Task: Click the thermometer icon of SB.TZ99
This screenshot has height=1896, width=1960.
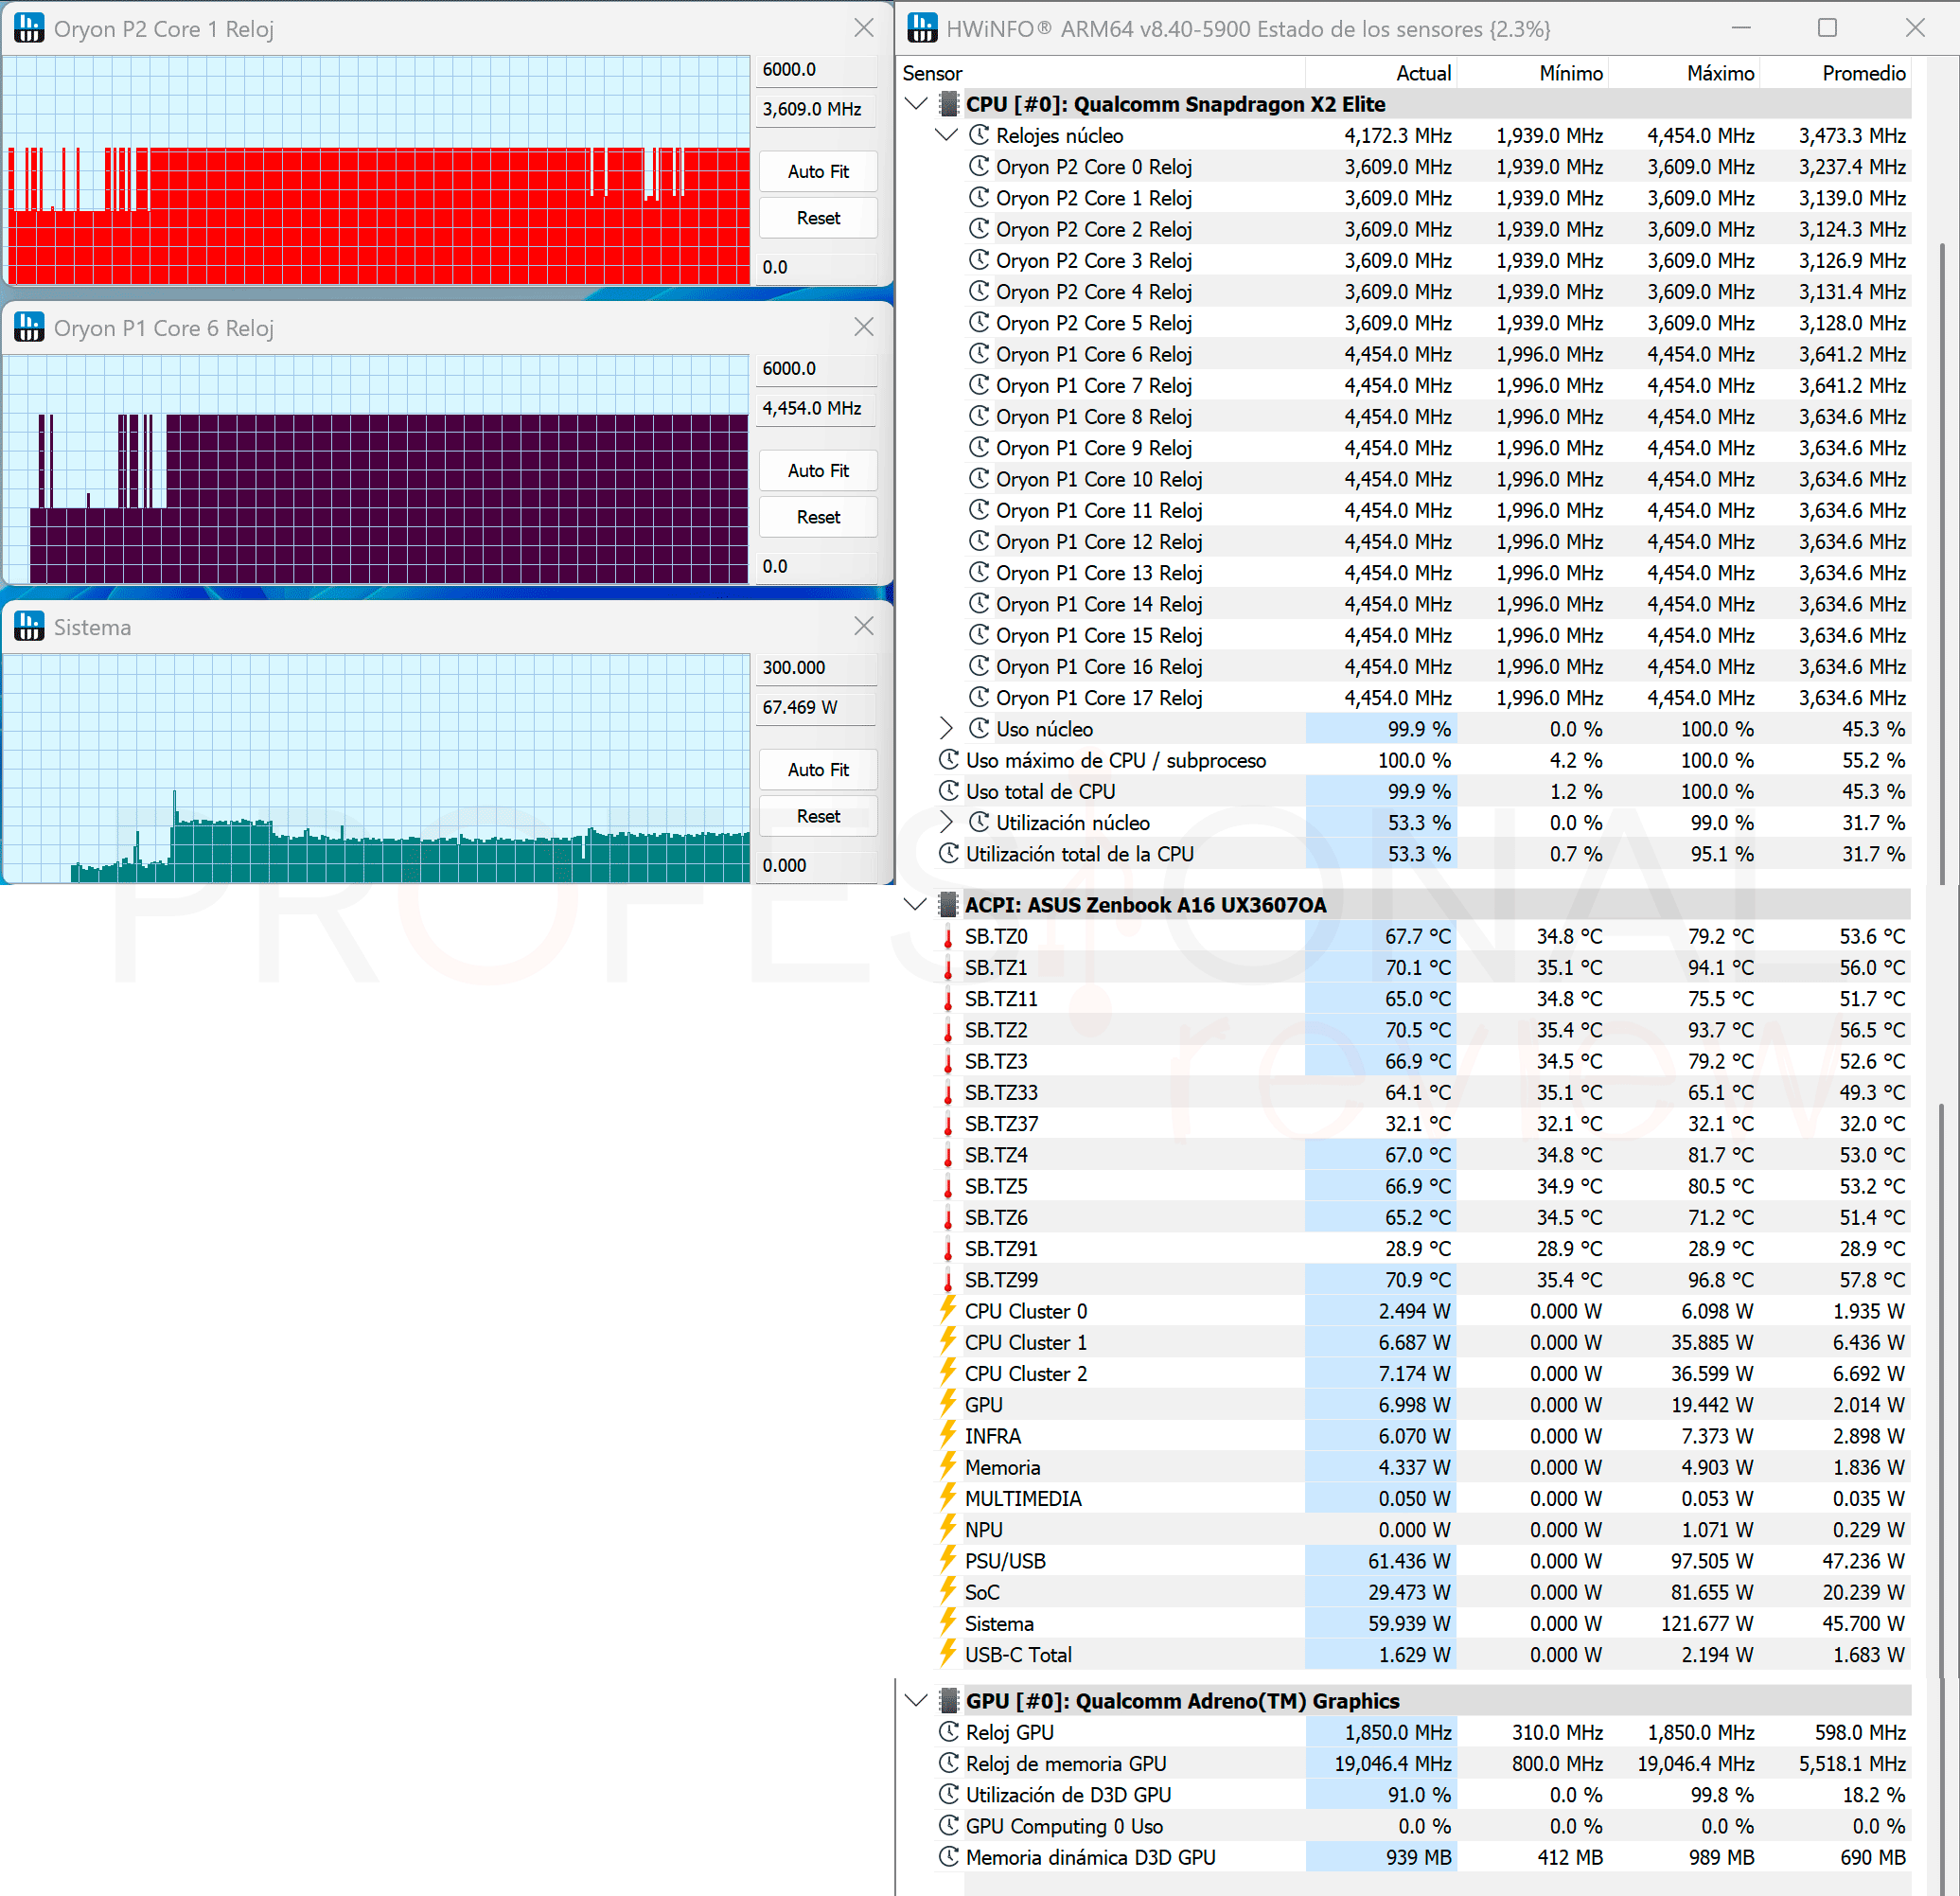Action: pos(948,1281)
